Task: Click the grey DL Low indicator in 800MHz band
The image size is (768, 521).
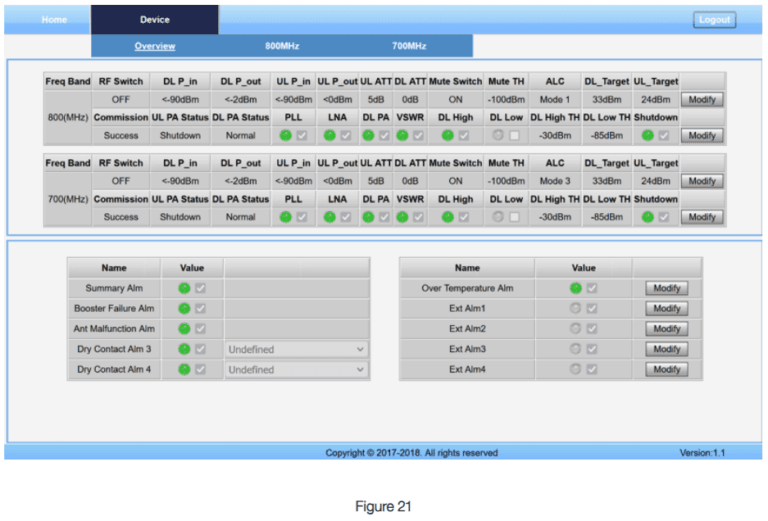Action: point(497,135)
